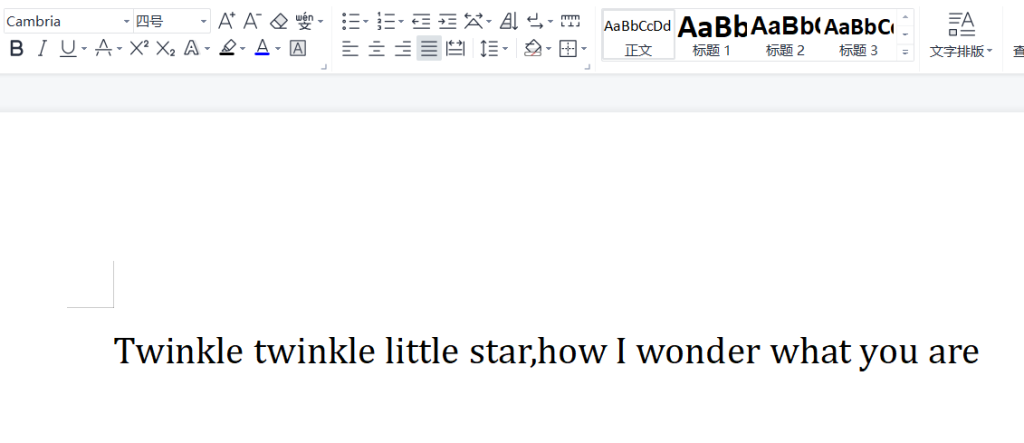Center align the paragraph

(376, 48)
